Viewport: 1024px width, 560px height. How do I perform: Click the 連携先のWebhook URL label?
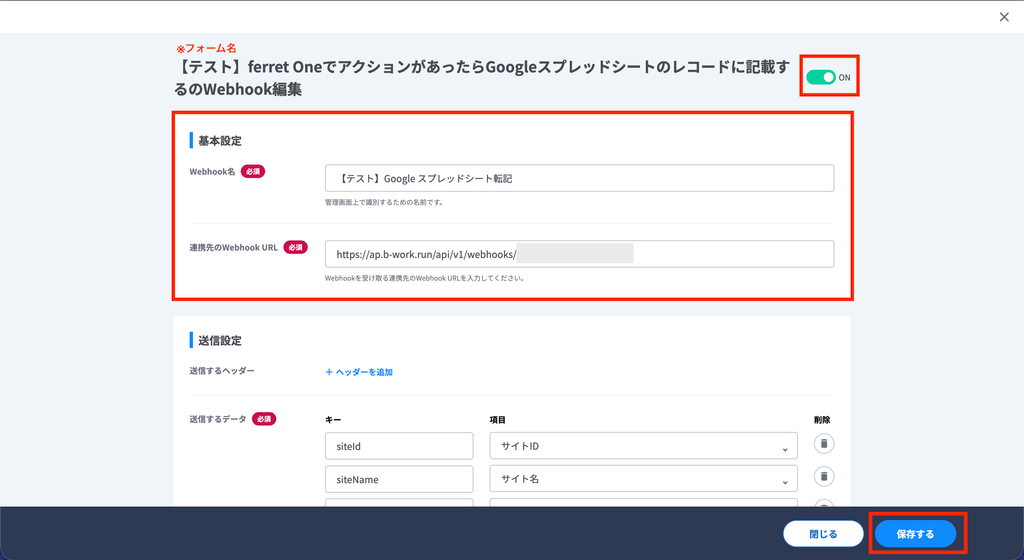pos(234,247)
